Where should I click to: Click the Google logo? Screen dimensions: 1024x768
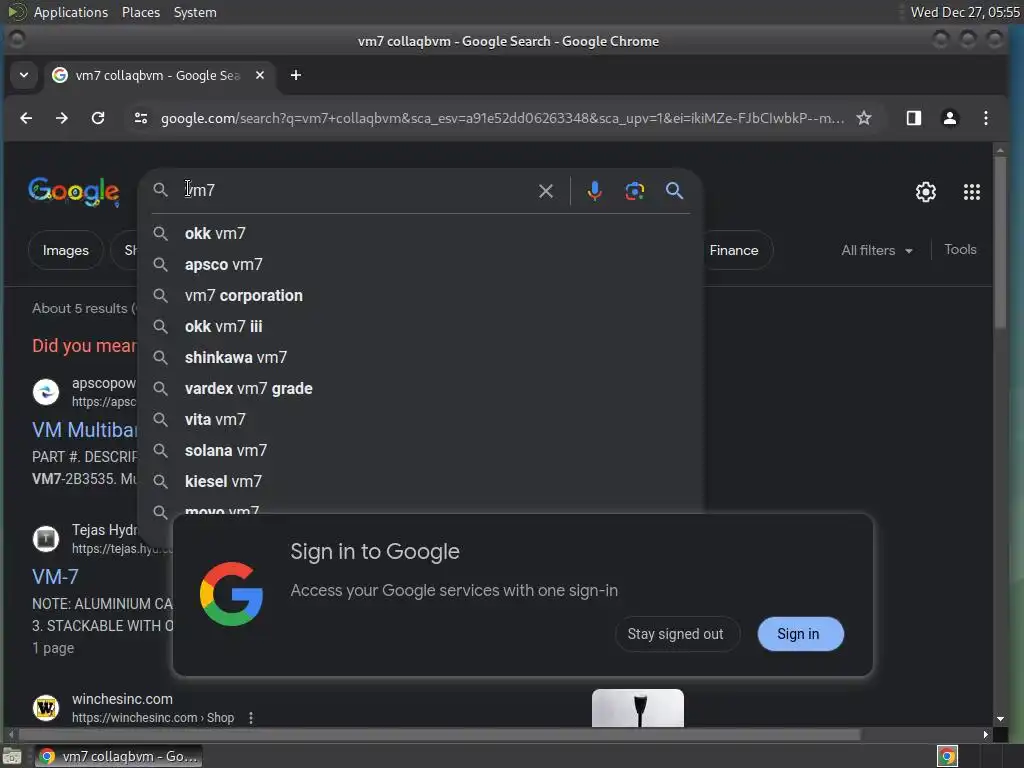[x=74, y=191]
